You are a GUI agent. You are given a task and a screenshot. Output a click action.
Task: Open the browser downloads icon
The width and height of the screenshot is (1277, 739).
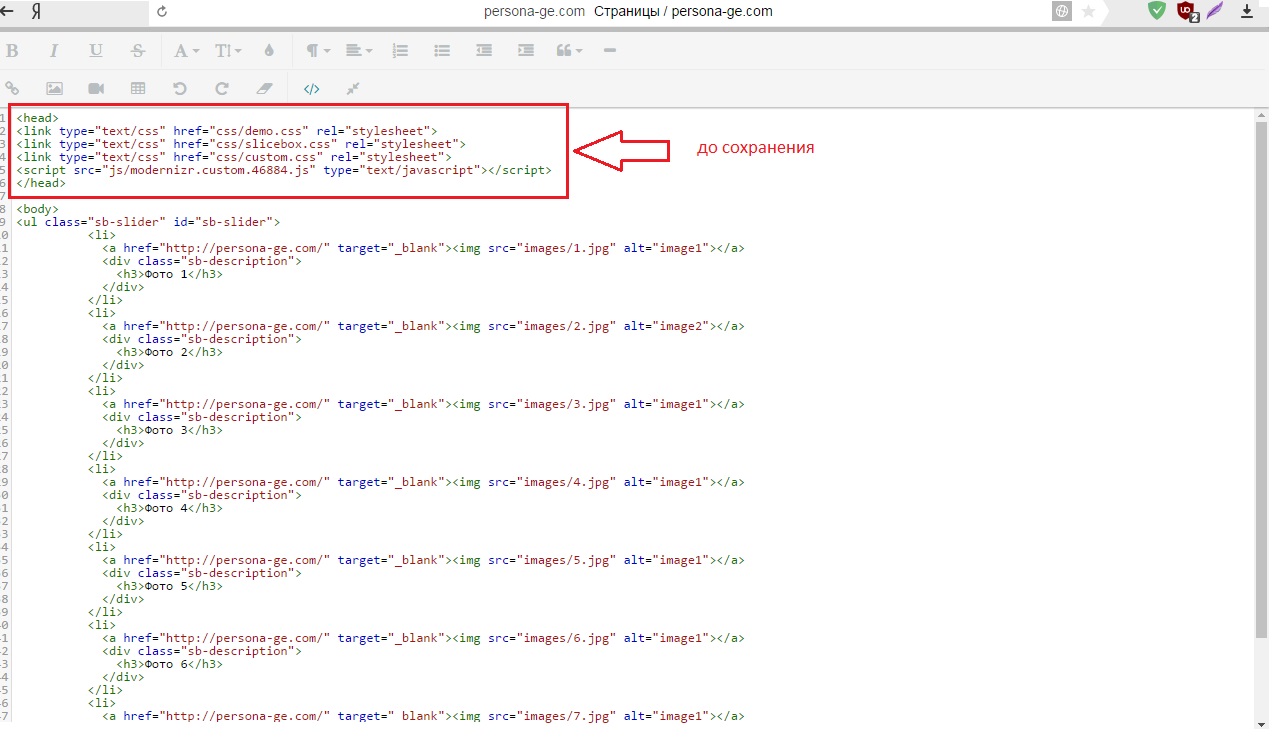coord(1247,12)
